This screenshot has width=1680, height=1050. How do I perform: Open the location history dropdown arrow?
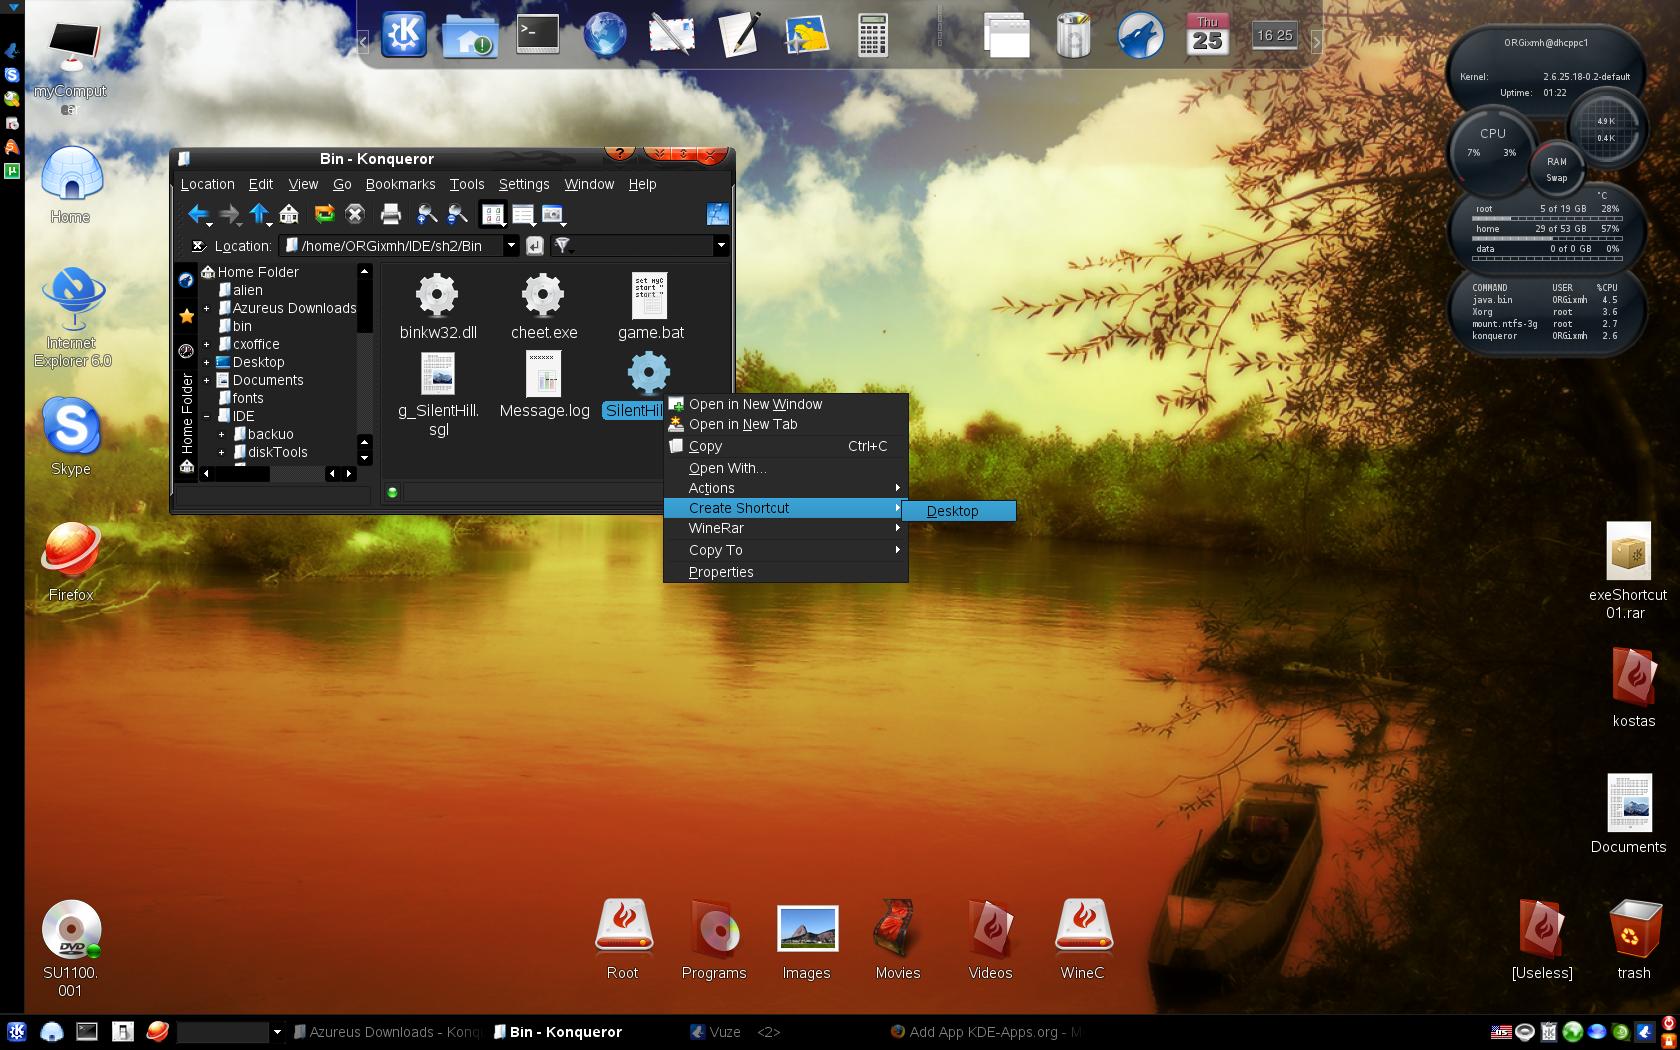point(511,246)
